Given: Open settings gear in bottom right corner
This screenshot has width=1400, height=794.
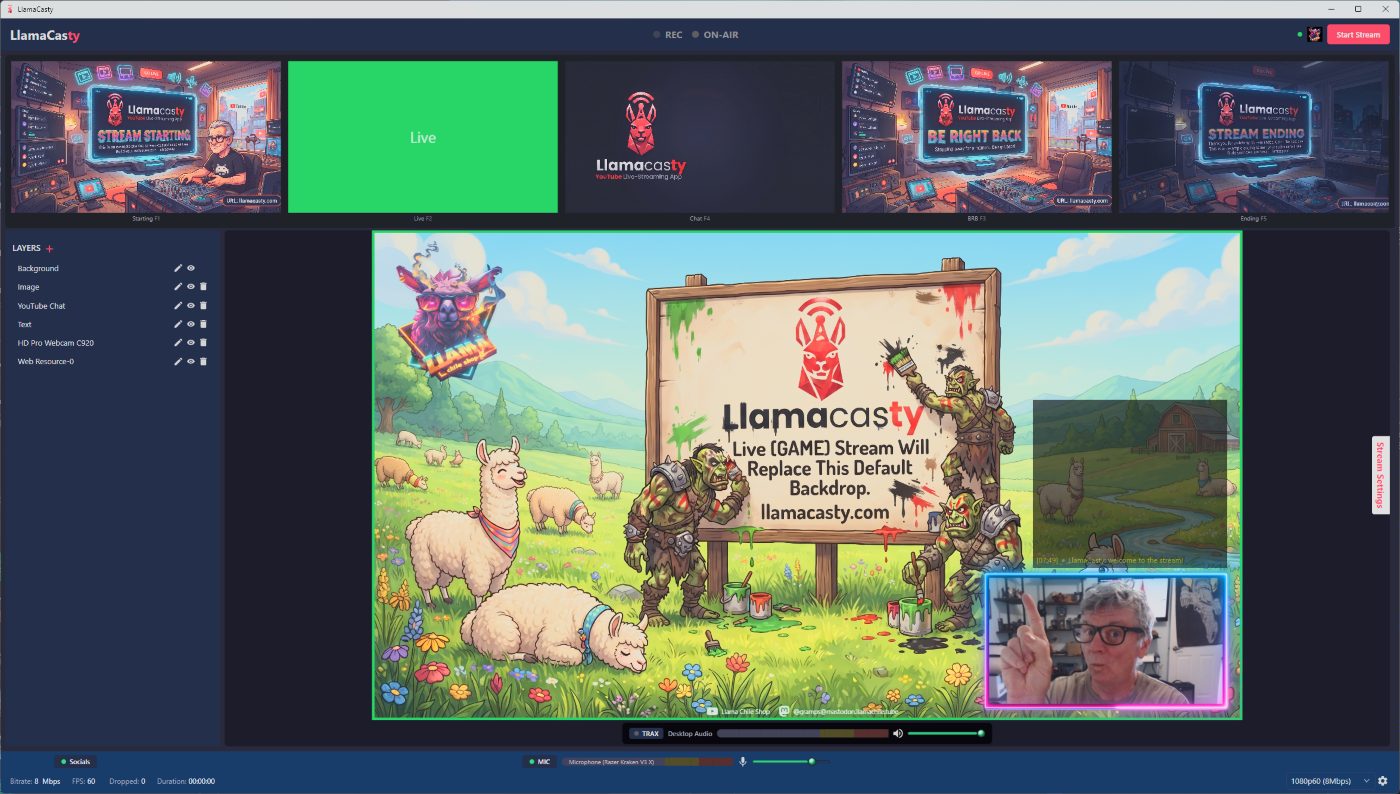Looking at the screenshot, I should point(1383,781).
